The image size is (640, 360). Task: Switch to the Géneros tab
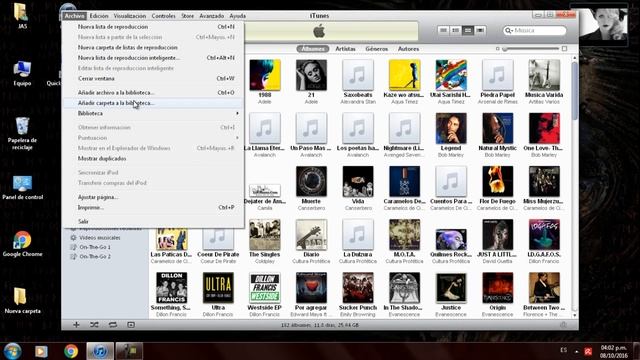coord(376,49)
